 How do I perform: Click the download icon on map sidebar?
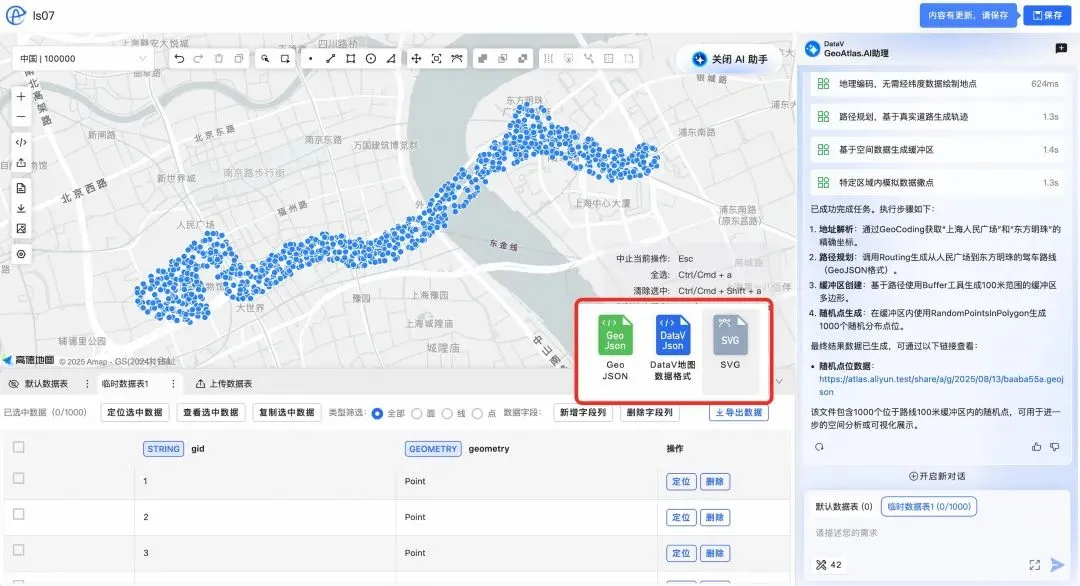[21, 208]
